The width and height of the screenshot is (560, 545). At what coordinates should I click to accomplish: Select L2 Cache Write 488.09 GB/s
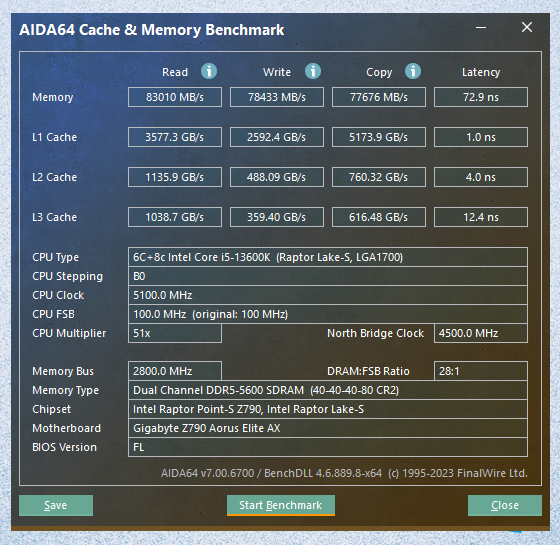[x=277, y=177]
